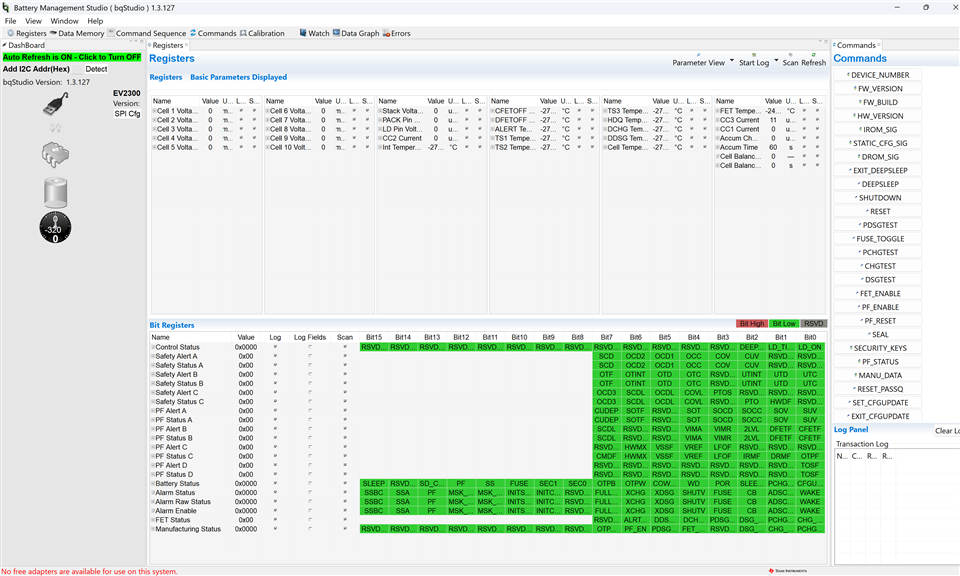Open the Command Sequence toolbar item
960x576 pixels.
click(146, 33)
